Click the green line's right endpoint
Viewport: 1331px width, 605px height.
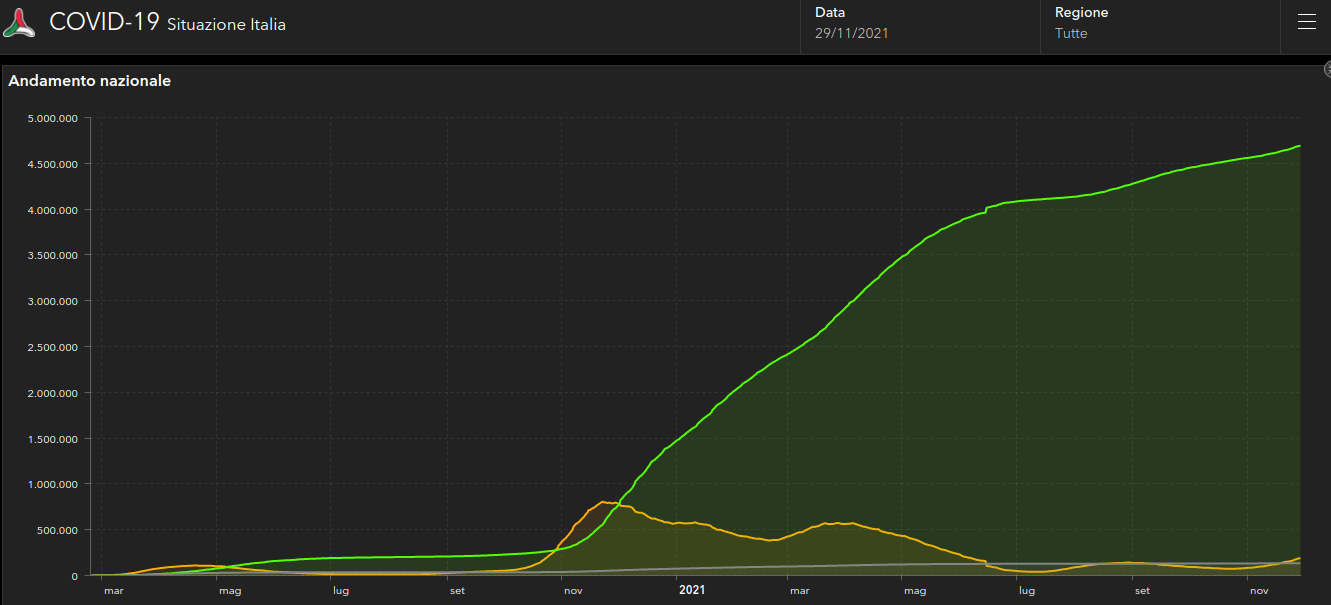(1299, 146)
